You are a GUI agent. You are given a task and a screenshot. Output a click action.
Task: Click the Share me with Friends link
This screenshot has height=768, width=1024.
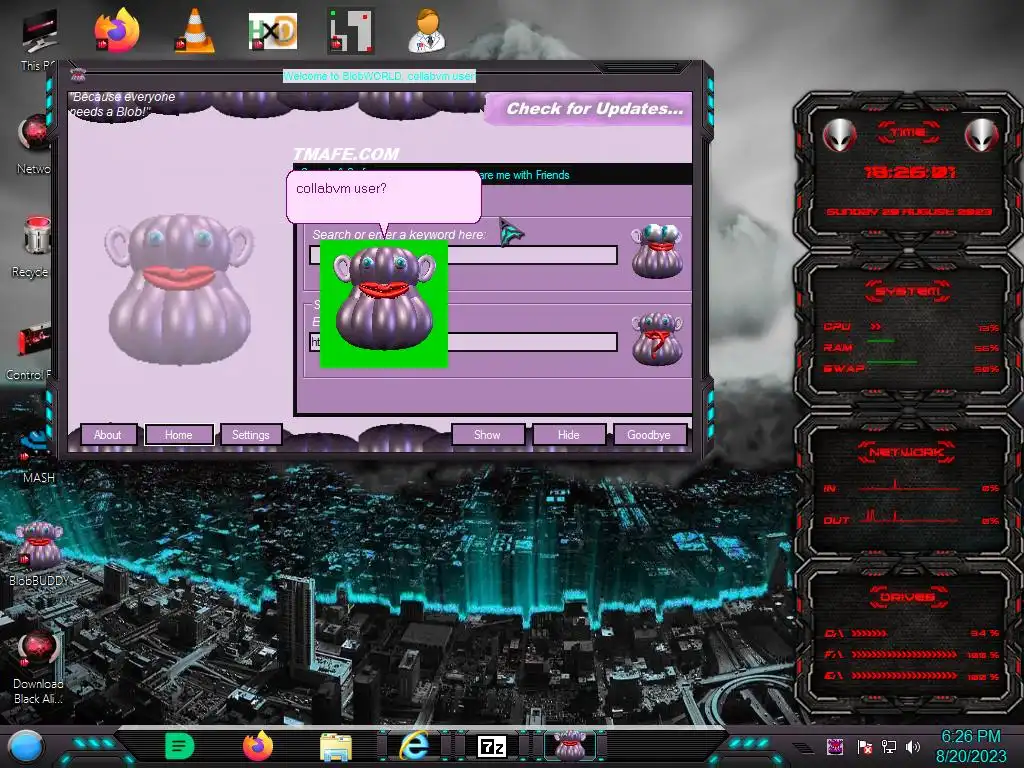(x=526, y=175)
